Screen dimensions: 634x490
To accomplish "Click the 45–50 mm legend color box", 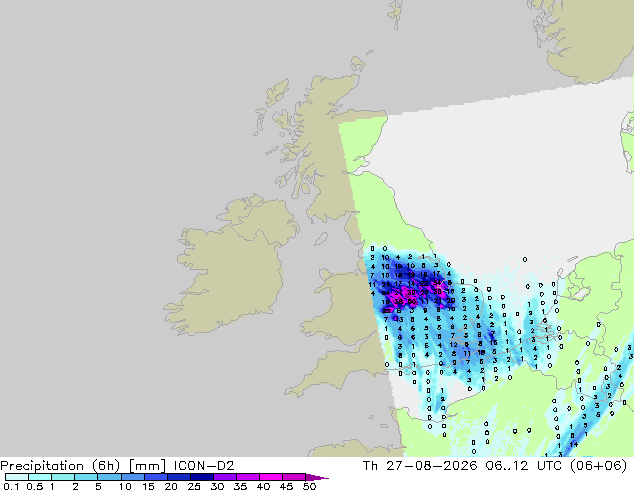I will (294, 477).
